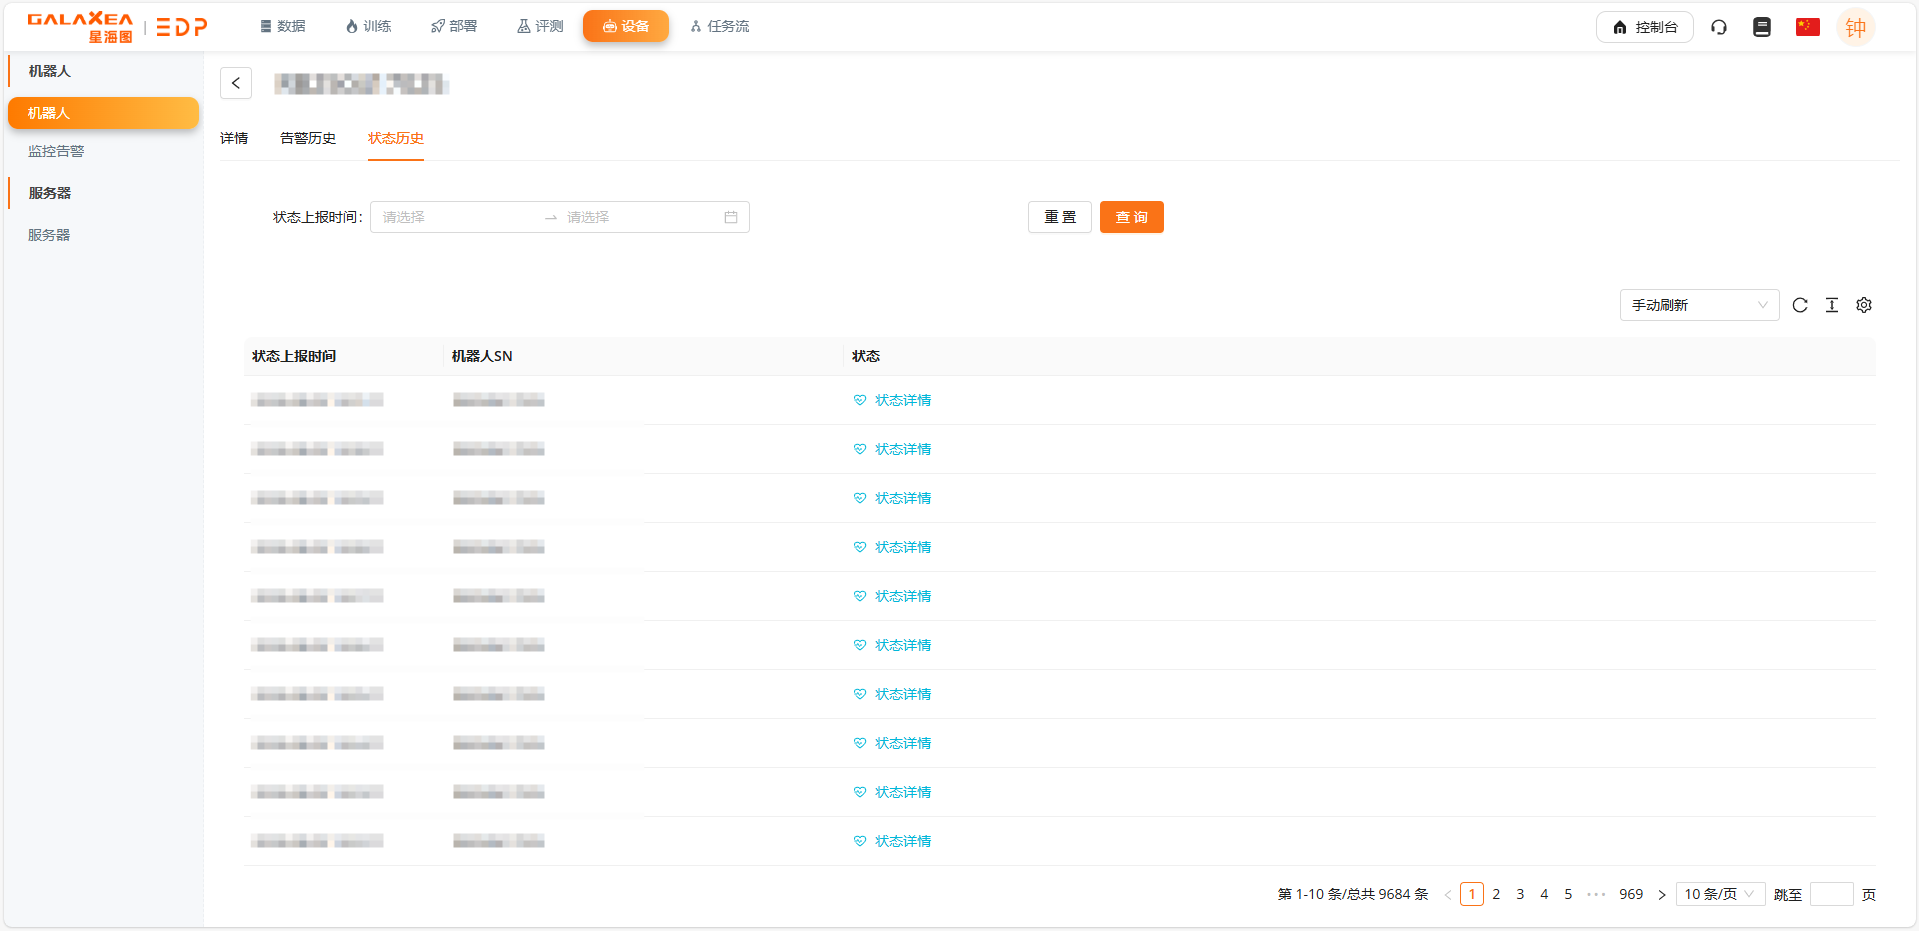
Task: Open the 10 条/页 page size dropdown
Action: pyautogui.click(x=1720, y=894)
